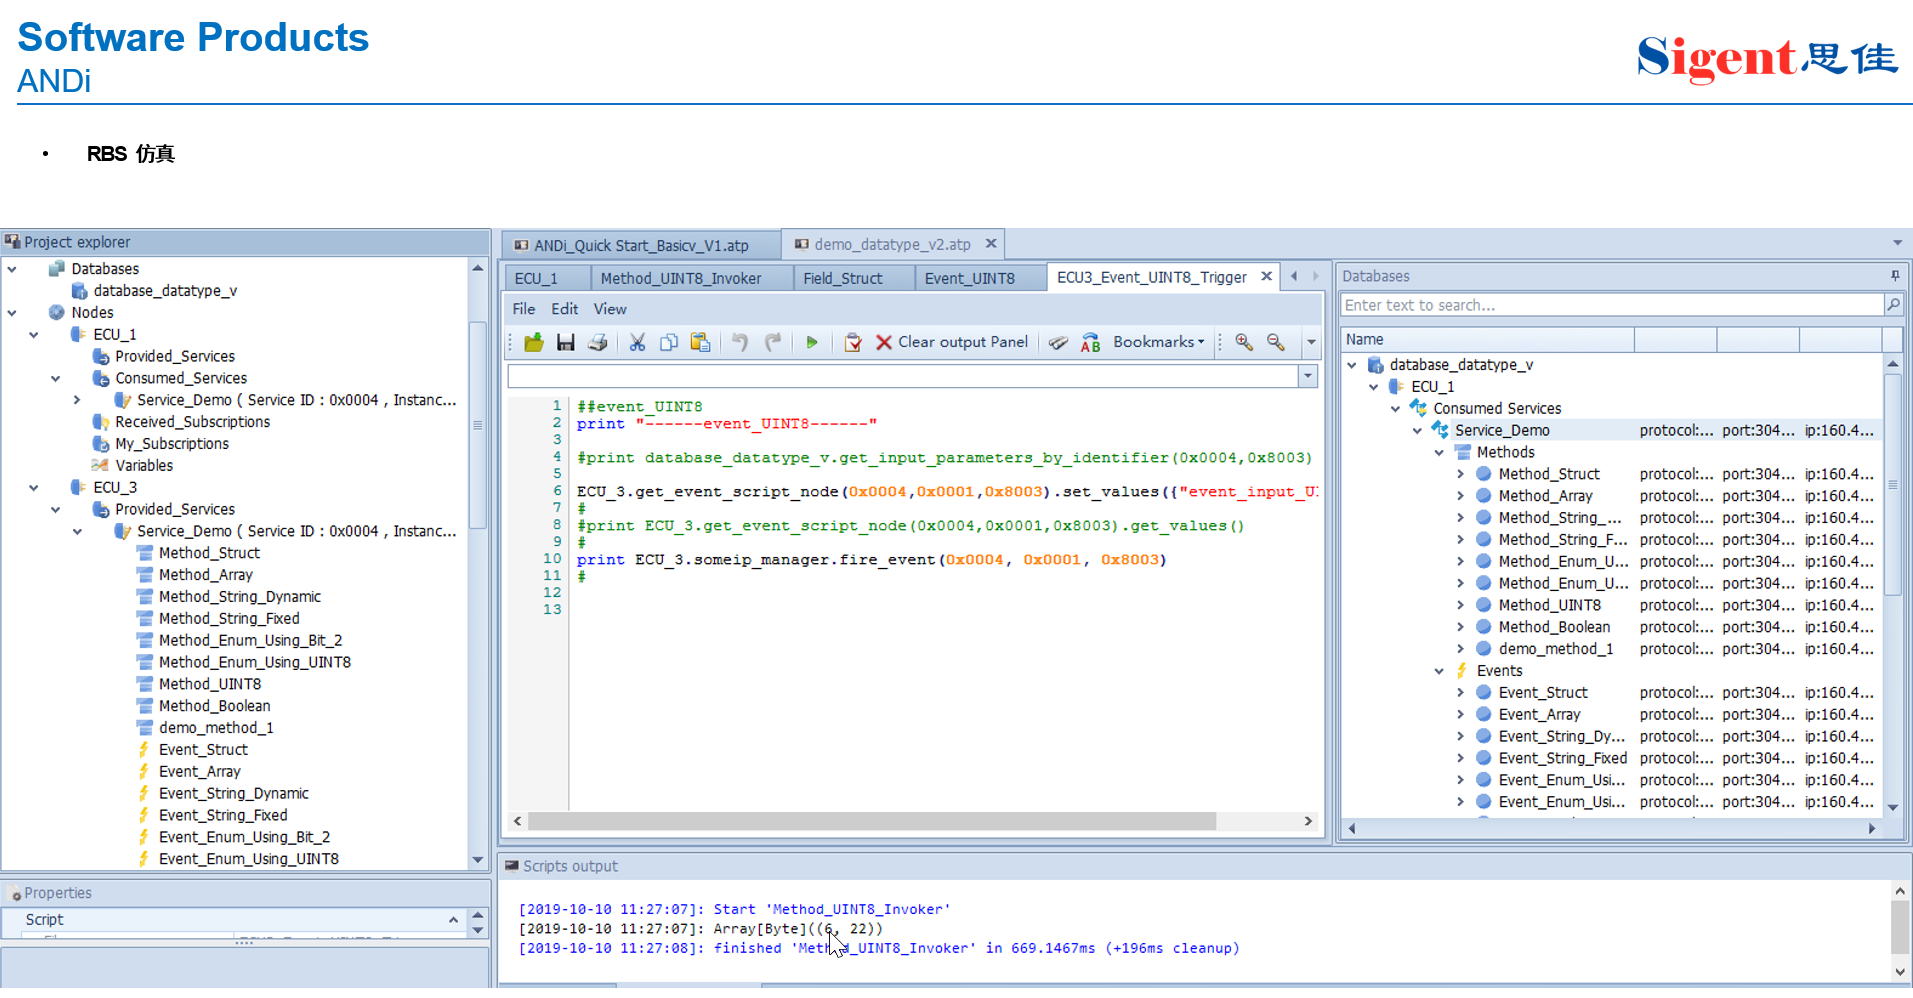Click Clear output Panel button
1913x998 pixels.
coord(952,342)
